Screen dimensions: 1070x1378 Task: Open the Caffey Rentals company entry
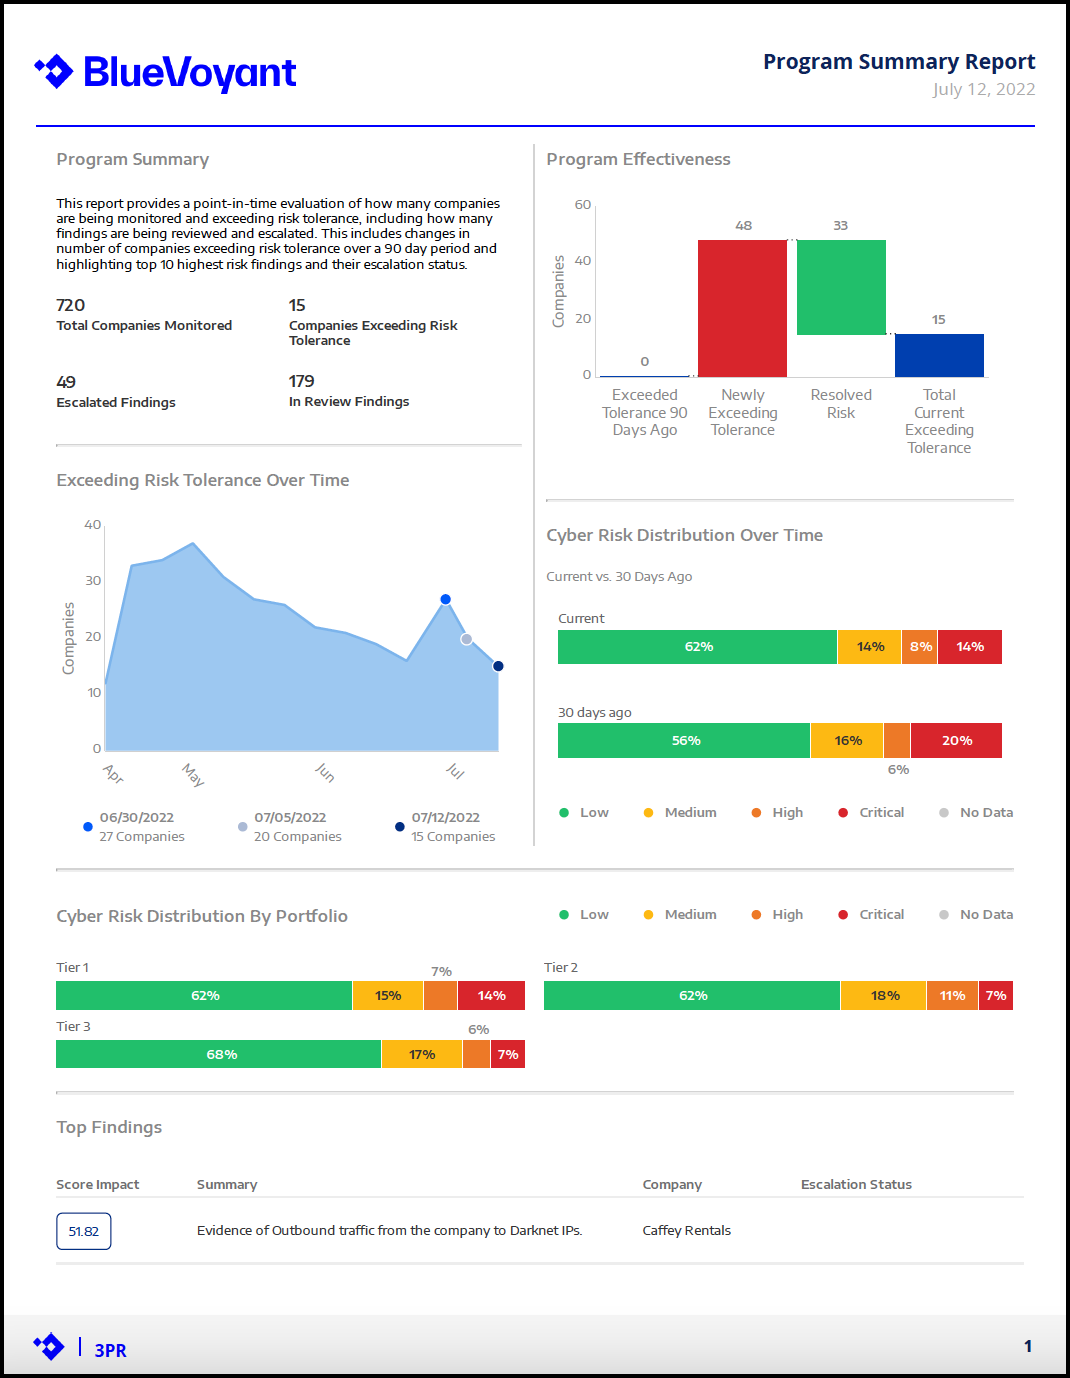coord(687,1231)
